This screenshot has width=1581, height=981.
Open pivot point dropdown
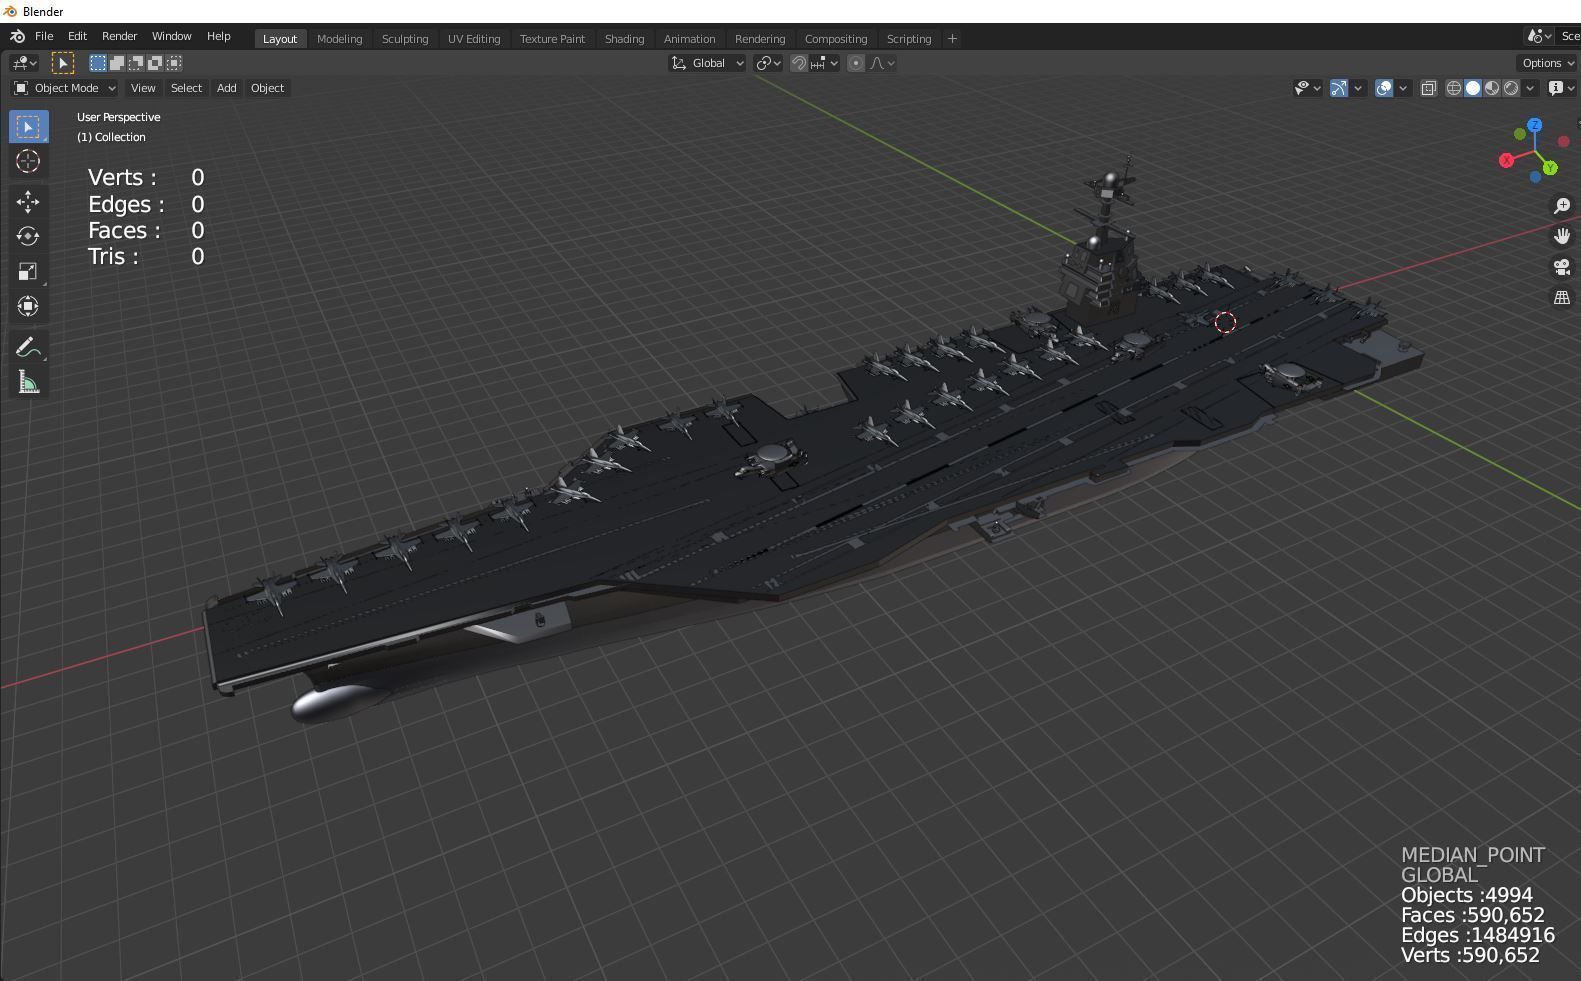pyautogui.click(x=768, y=63)
